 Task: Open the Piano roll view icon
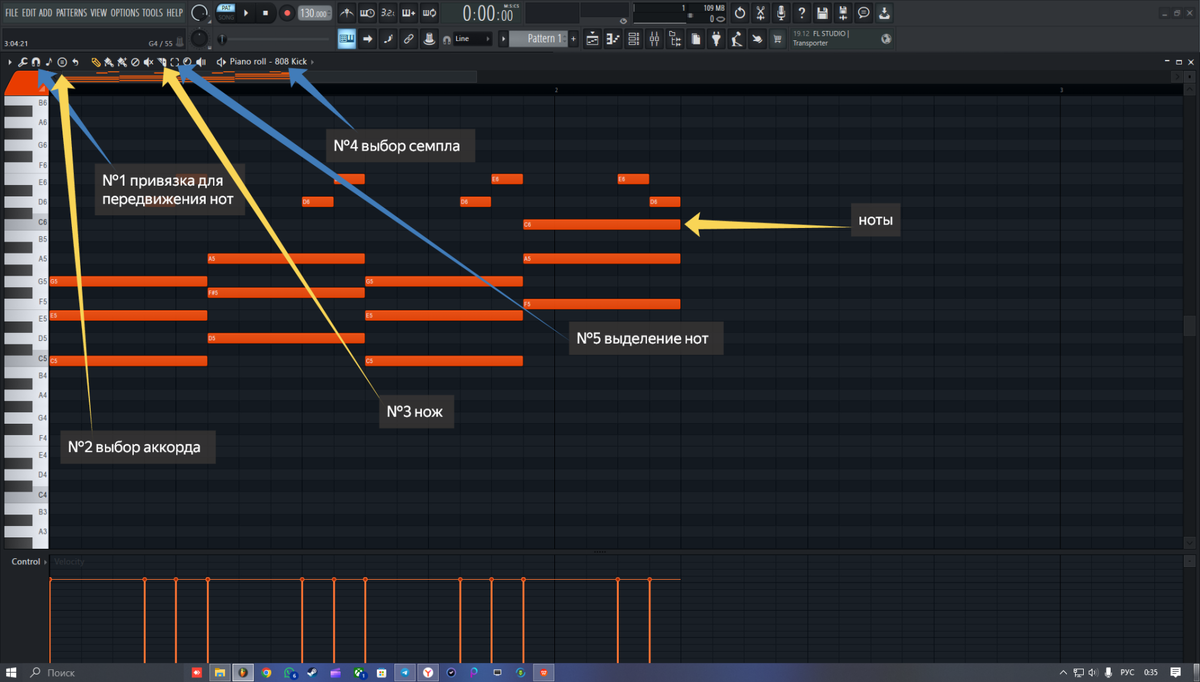(613, 38)
